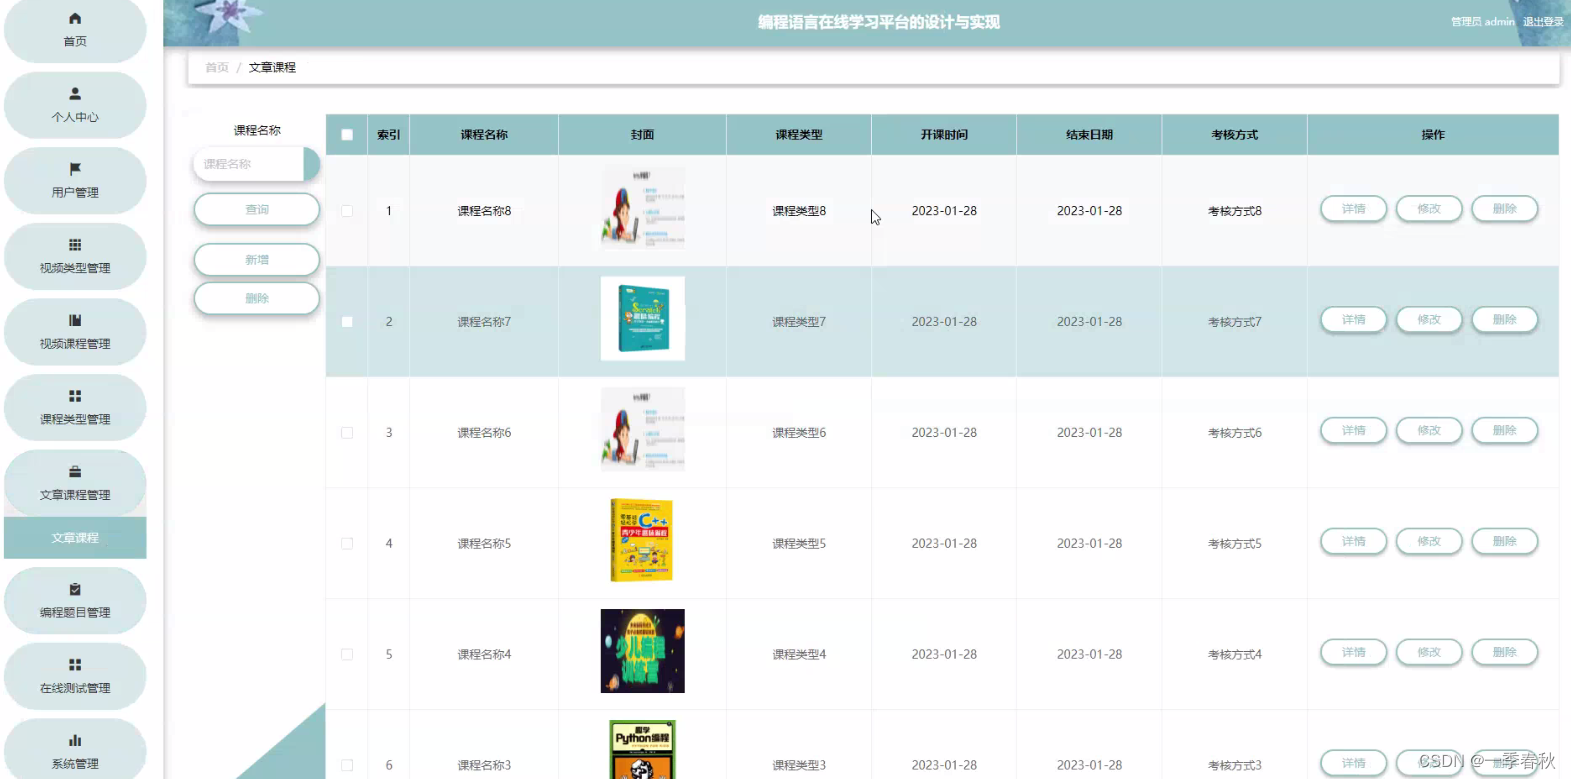Open 个人中心 personal center menu
This screenshot has width=1571, height=779.
(x=75, y=105)
